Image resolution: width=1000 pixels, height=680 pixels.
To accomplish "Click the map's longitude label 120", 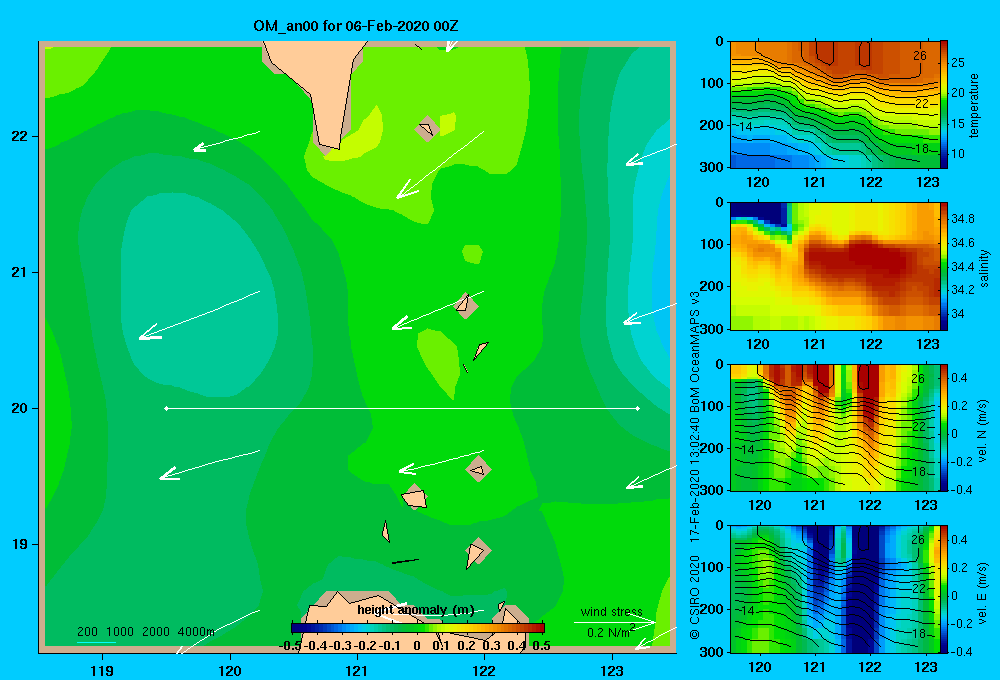I will [230, 670].
